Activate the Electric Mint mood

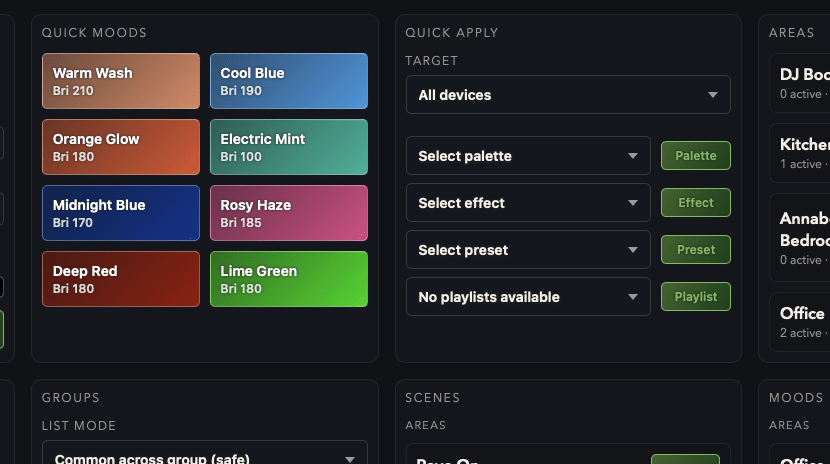(x=289, y=147)
